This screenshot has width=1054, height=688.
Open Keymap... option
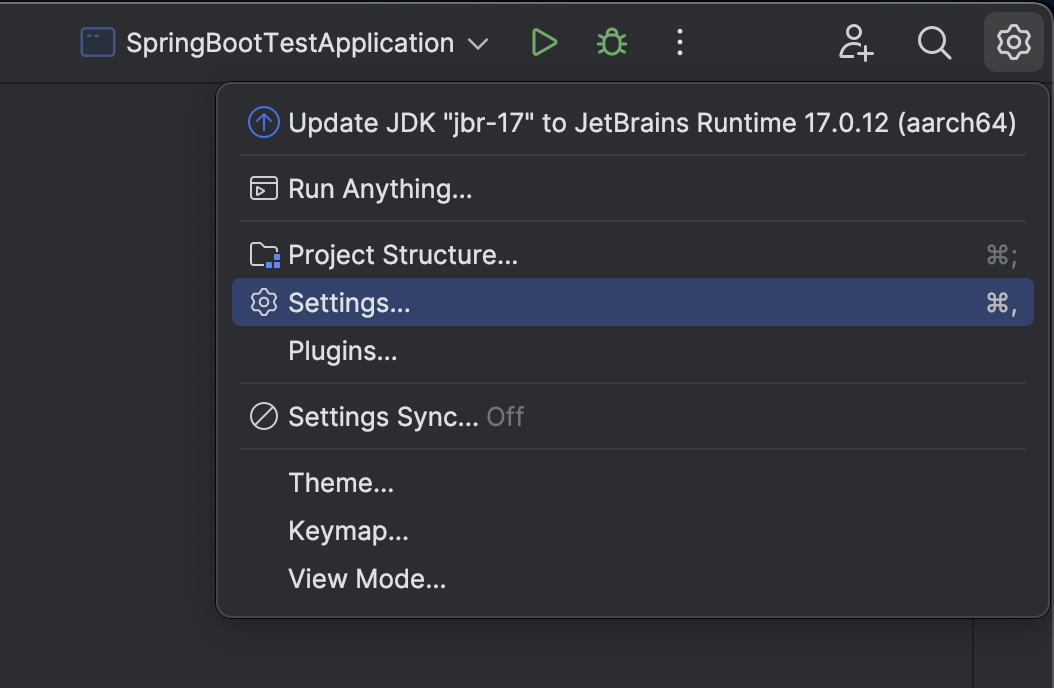coord(348,531)
